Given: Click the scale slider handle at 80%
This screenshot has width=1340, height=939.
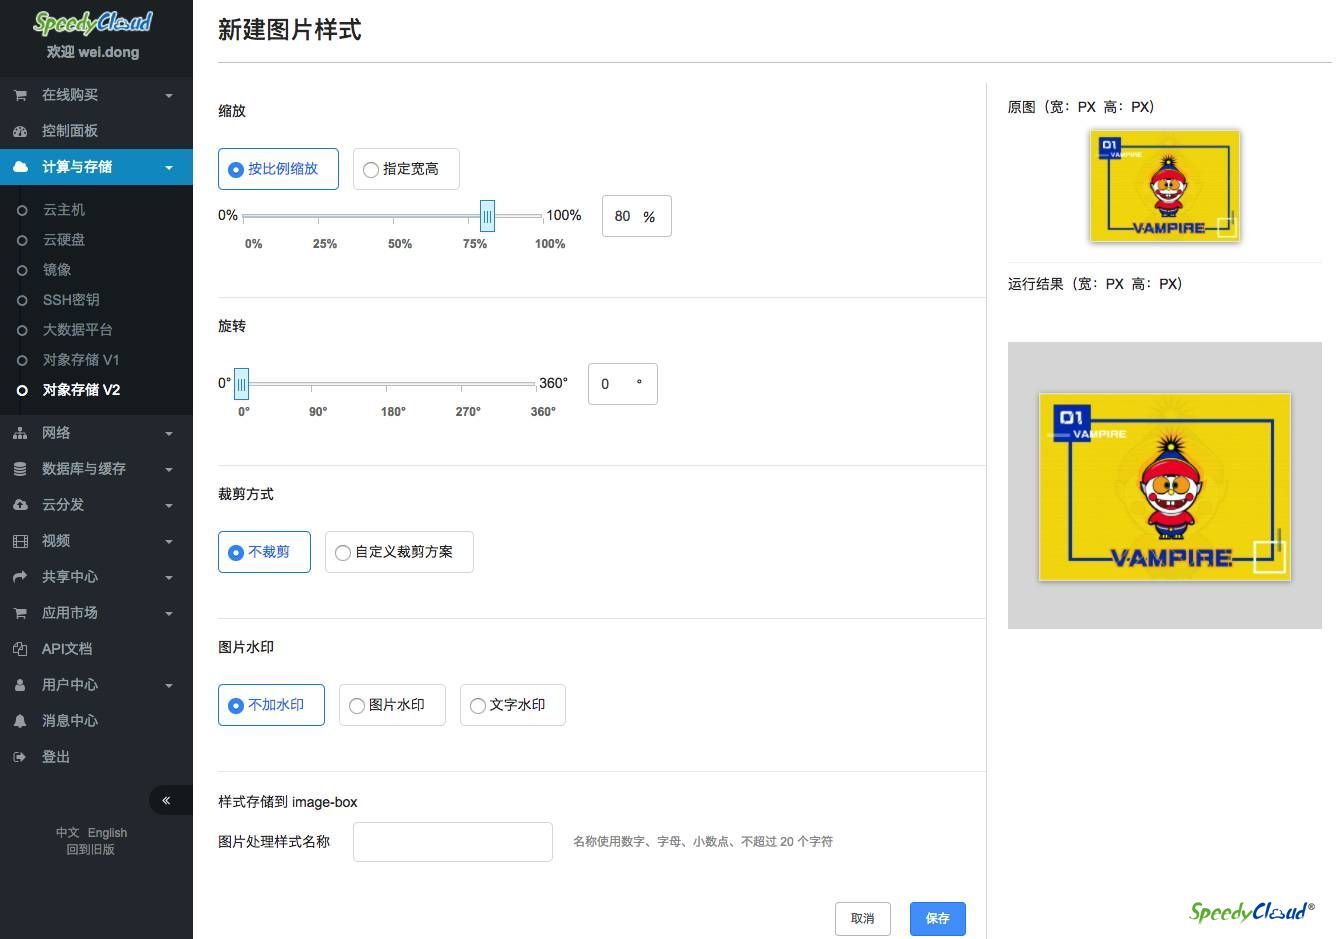Looking at the screenshot, I should click(x=487, y=216).
